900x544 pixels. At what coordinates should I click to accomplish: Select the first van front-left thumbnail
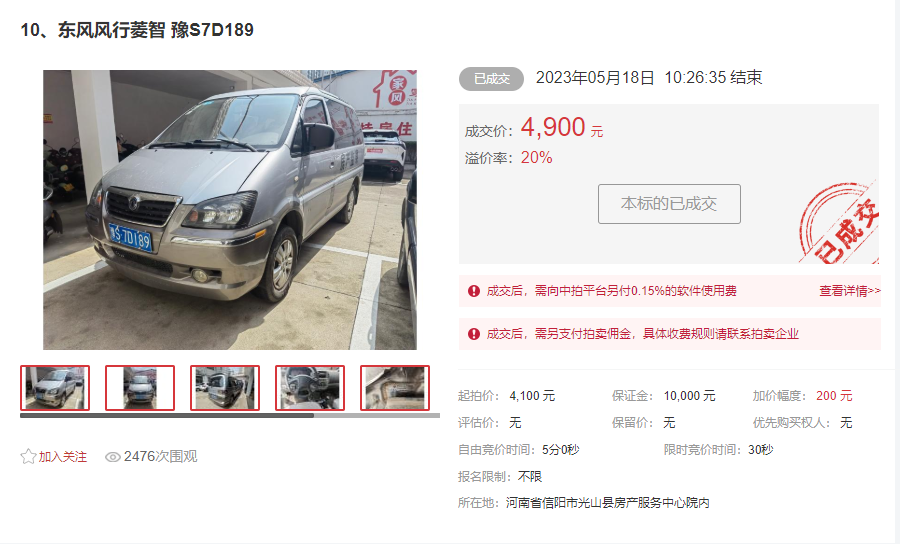point(55,388)
